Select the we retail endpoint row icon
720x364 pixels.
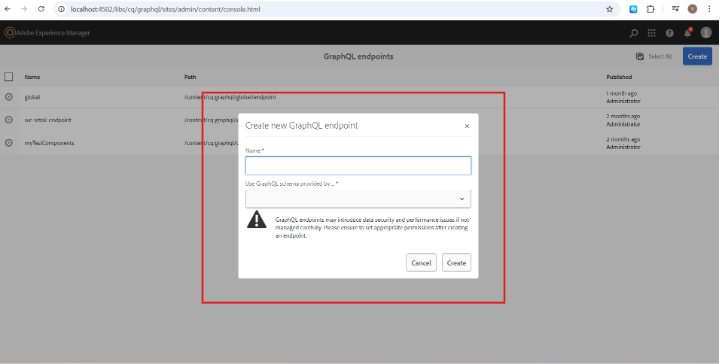9,119
